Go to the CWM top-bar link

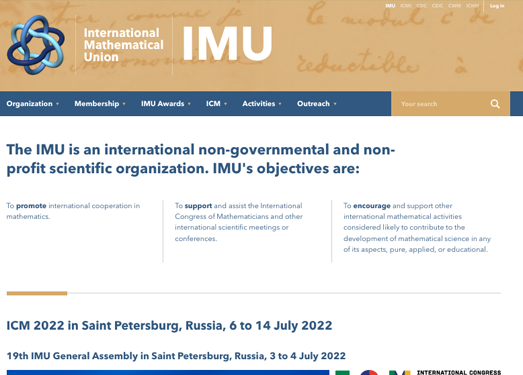click(x=454, y=6)
